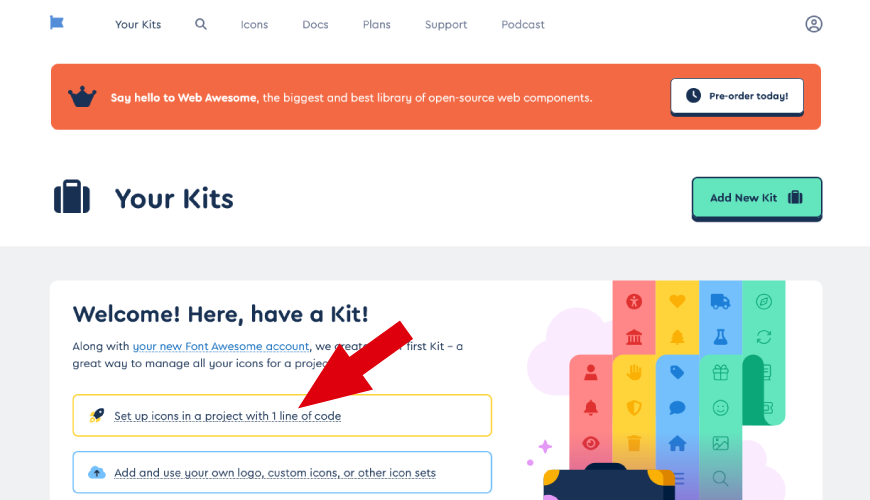
Task: Go to Your Kits in the top navigation
Action: point(138,24)
